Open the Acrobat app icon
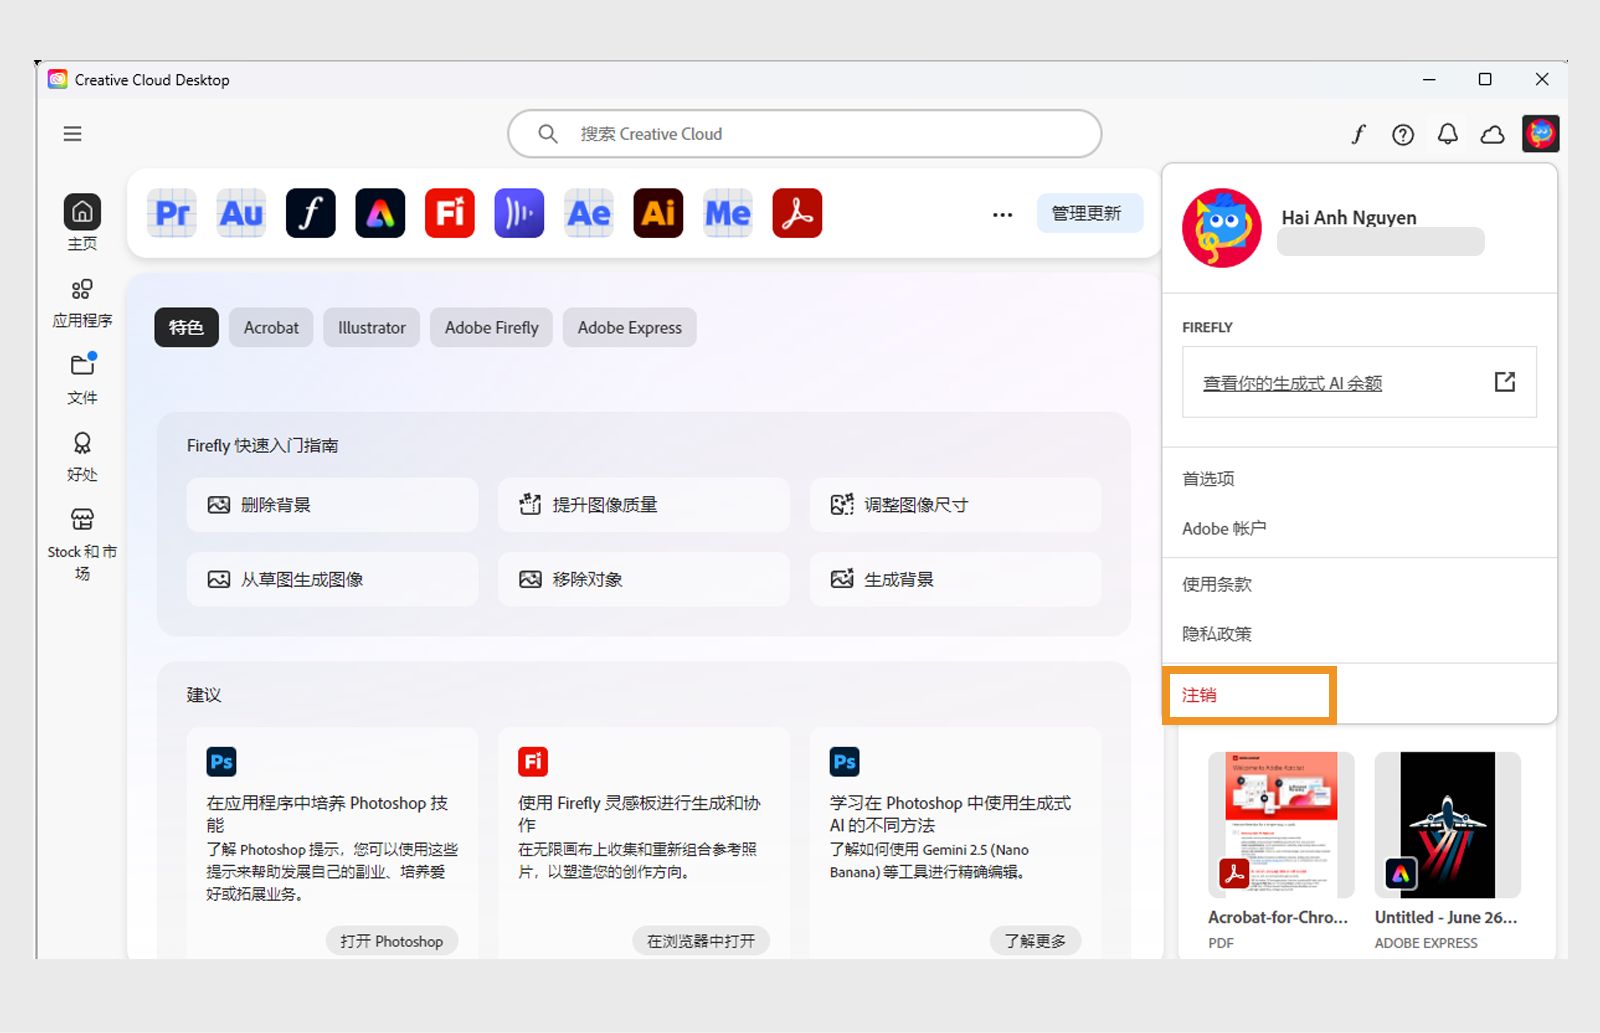Viewport: 1600px width, 1033px height. [x=797, y=213]
